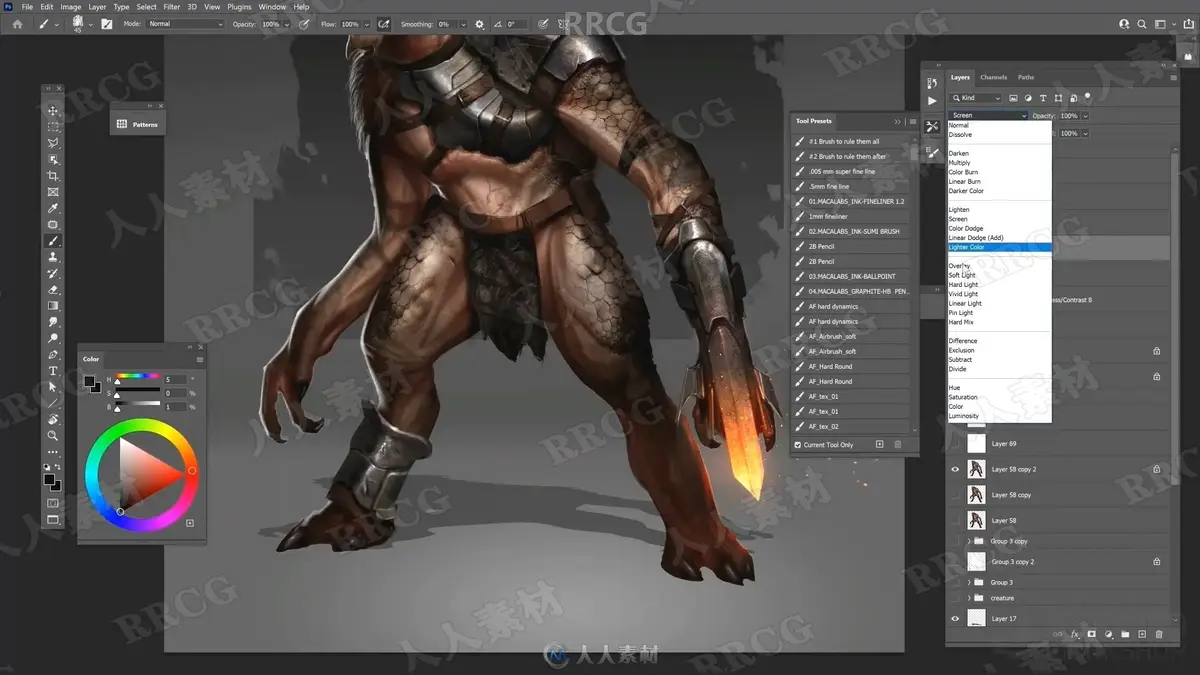Open the Patterns panel button

138,124
